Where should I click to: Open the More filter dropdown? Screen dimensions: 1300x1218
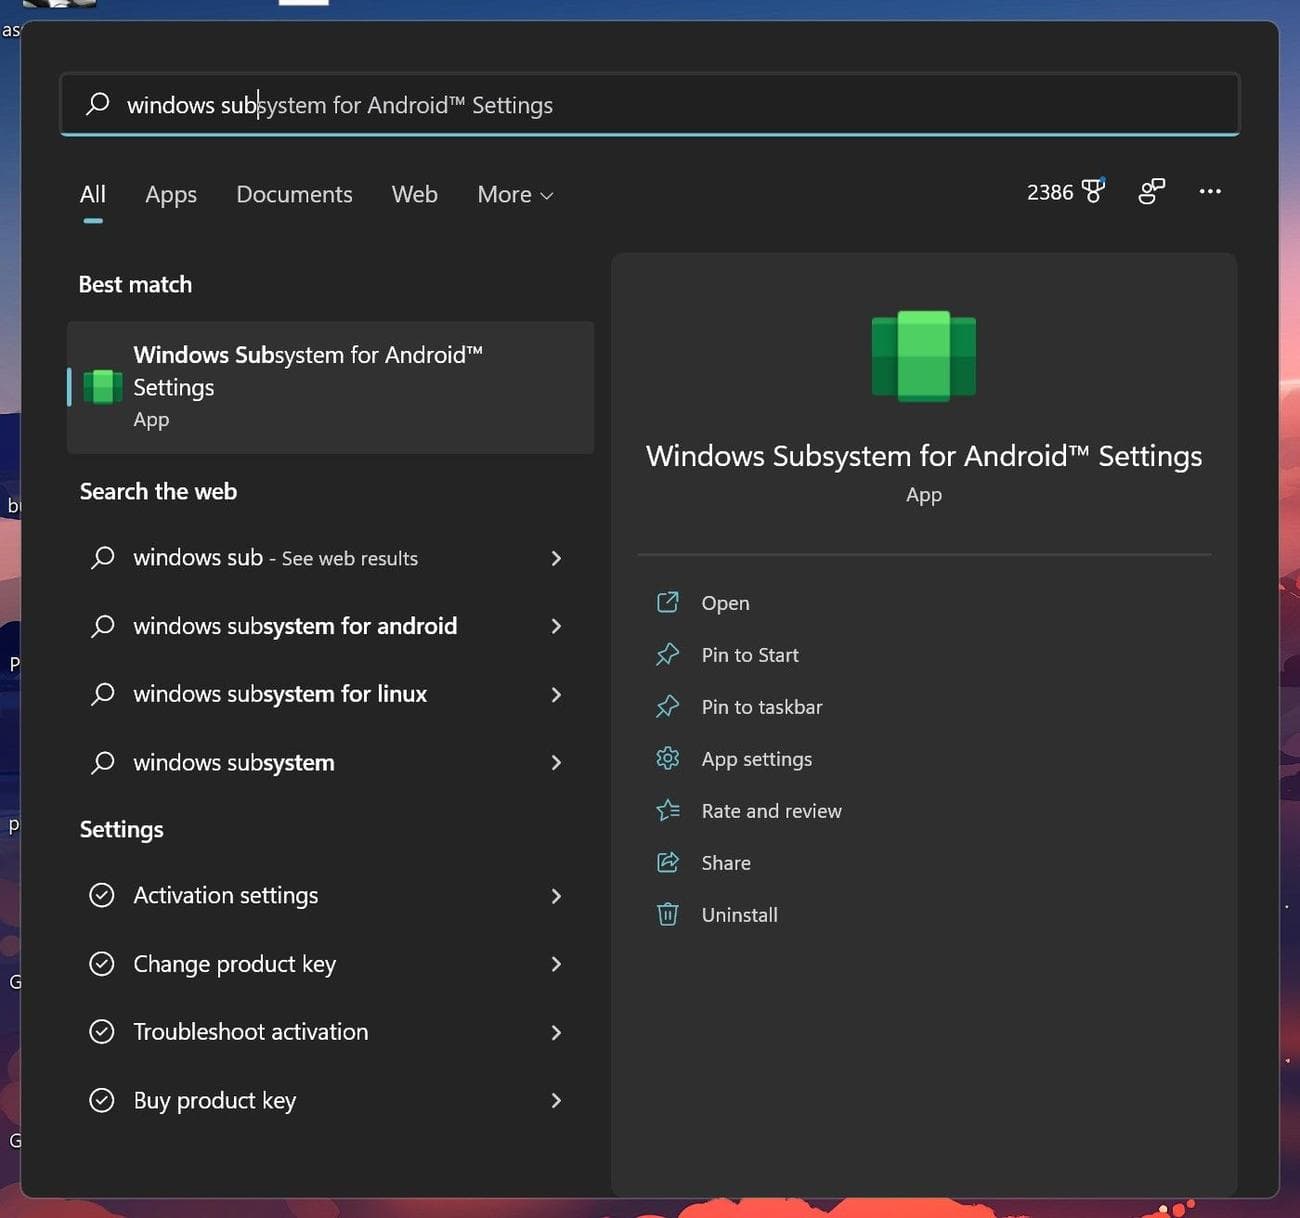click(x=514, y=195)
